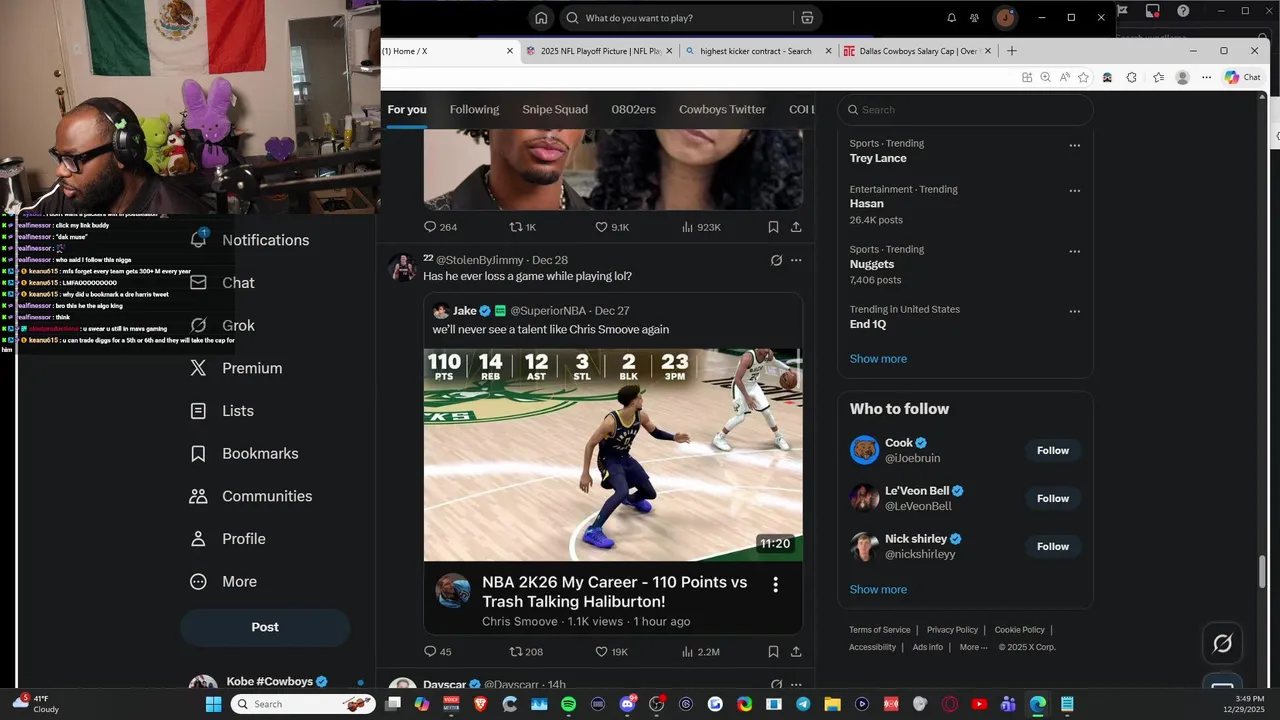
Task: Go to Profile page
Action: pyautogui.click(x=228, y=539)
